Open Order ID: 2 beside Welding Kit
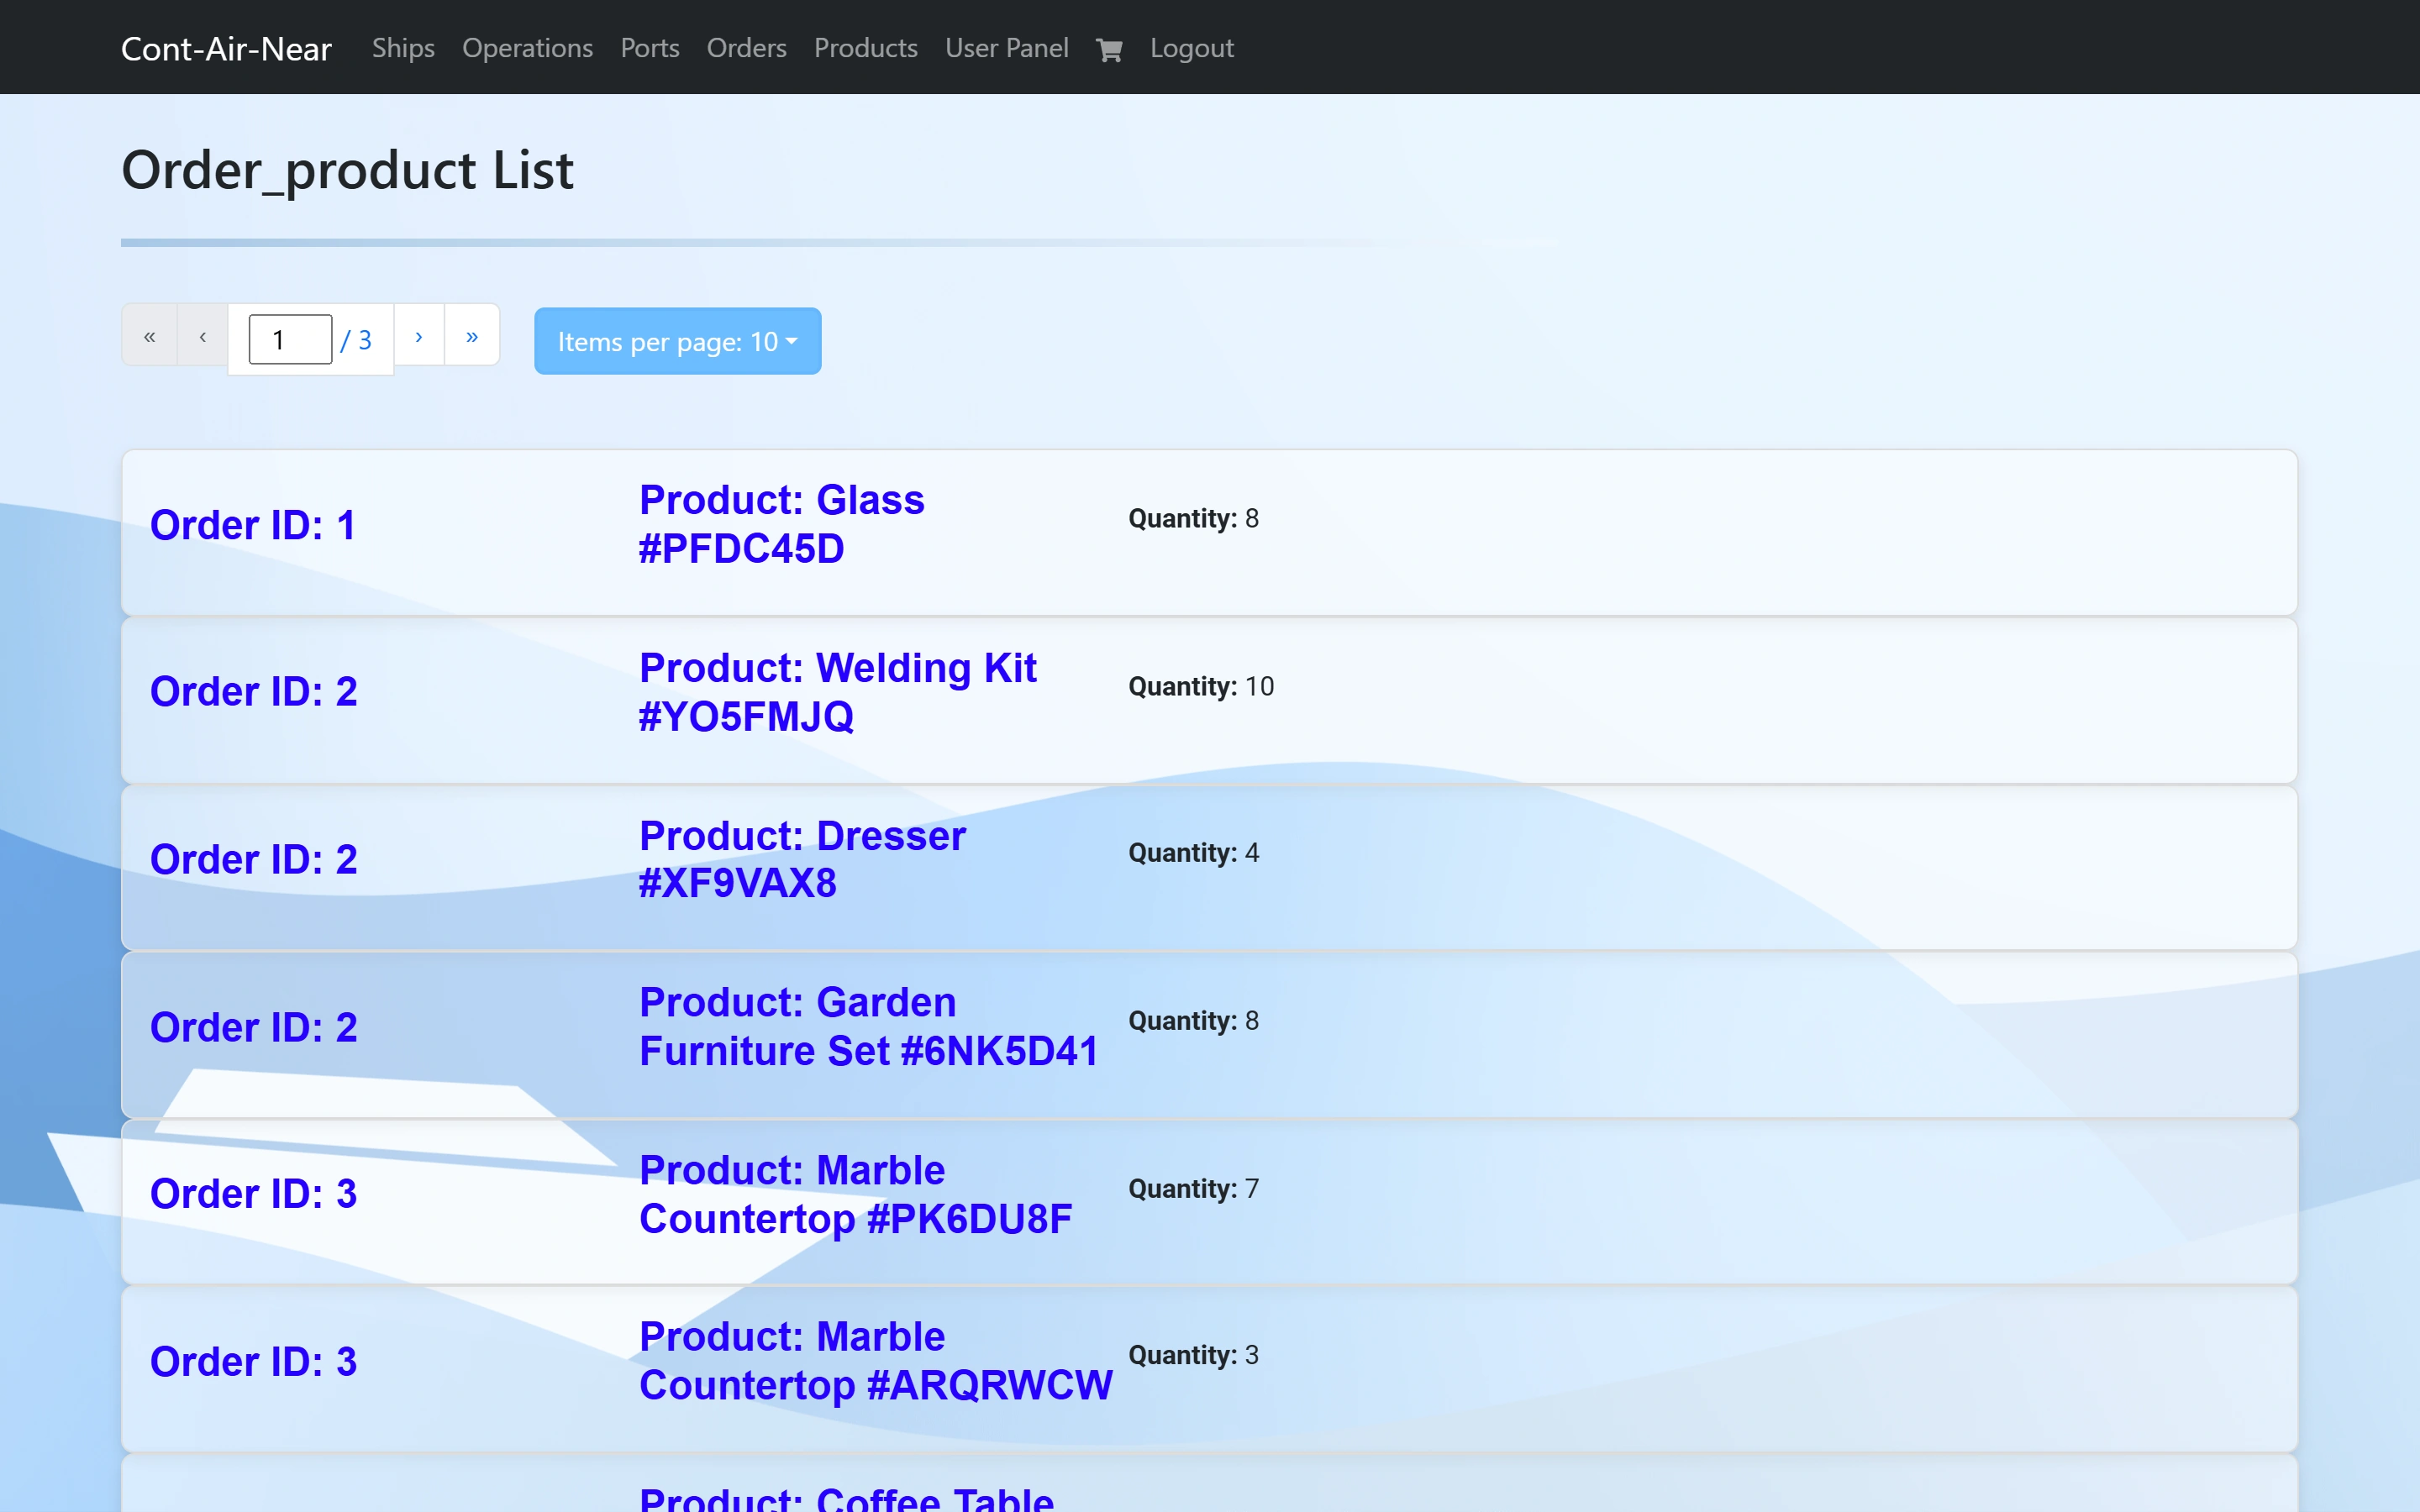2420x1512 pixels. (x=253, y=692)
